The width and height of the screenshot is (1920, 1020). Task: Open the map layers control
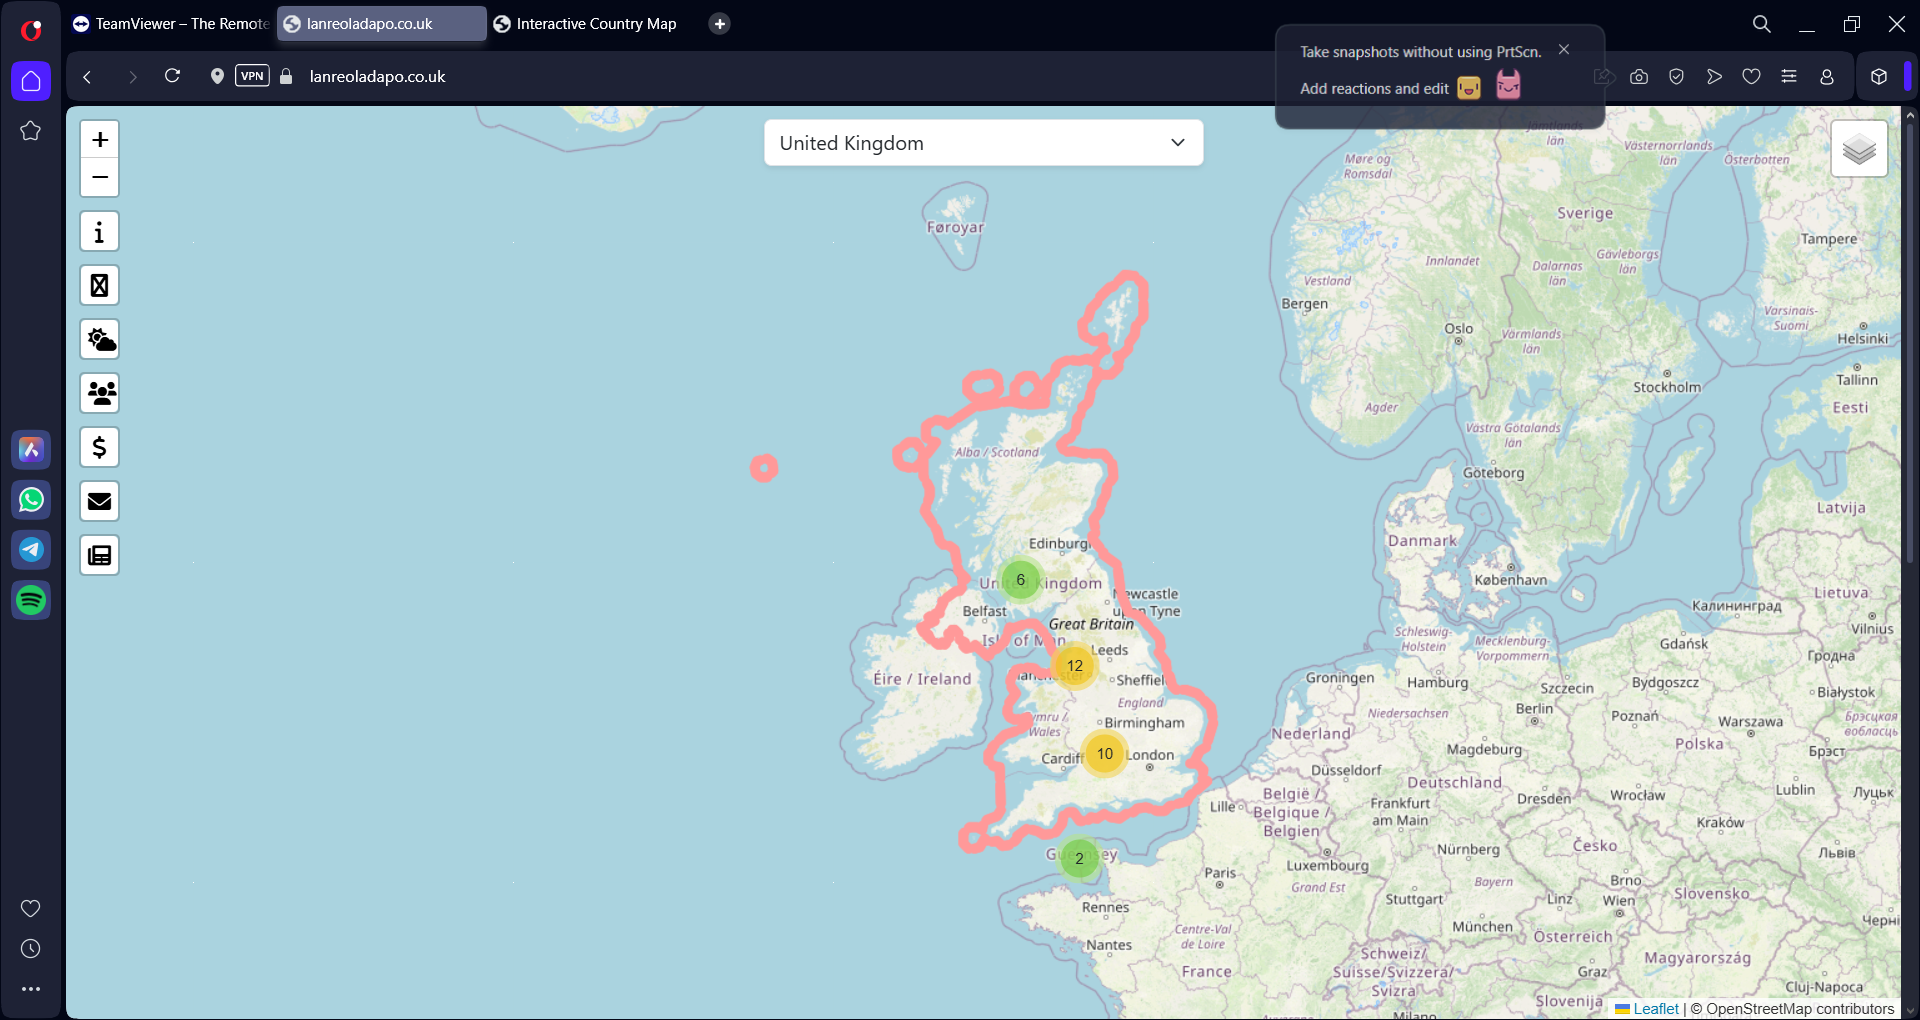(x=1858, y=150)
